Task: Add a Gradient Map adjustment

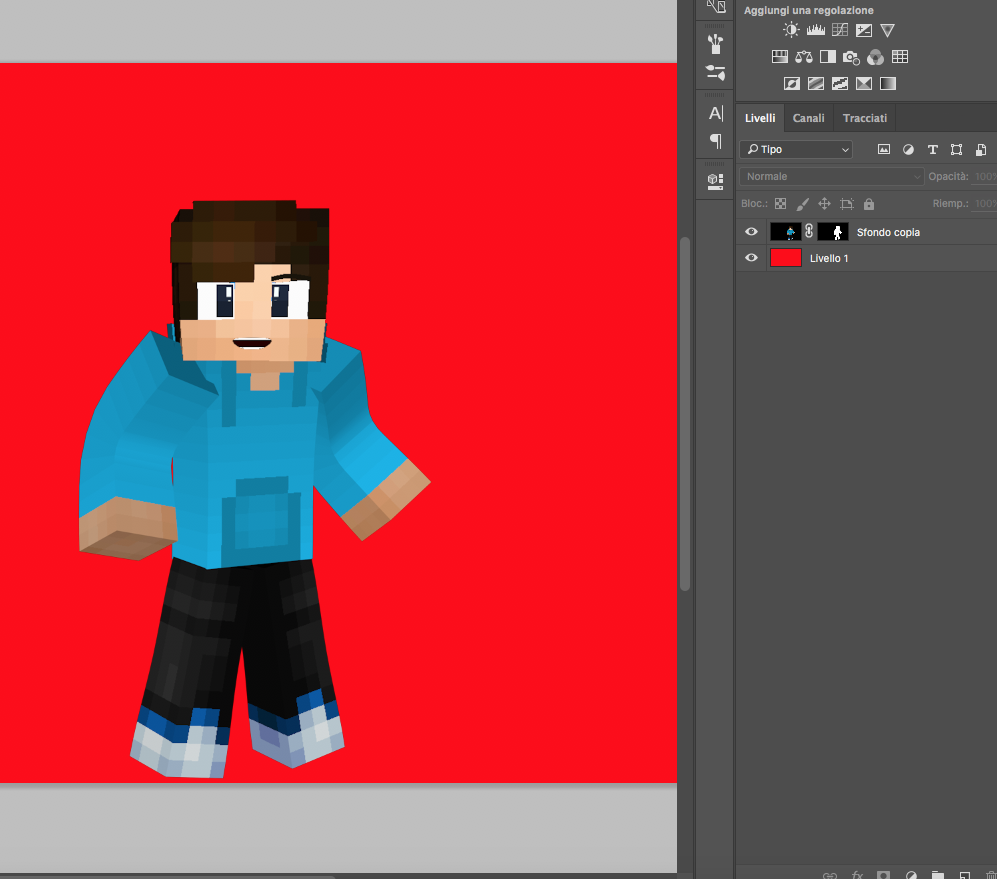Action: (888, 83)
